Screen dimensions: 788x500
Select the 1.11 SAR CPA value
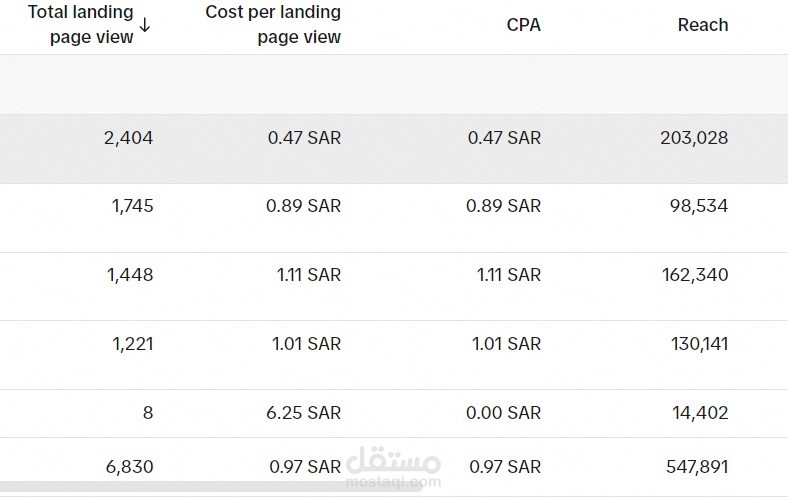coord(508,275)
